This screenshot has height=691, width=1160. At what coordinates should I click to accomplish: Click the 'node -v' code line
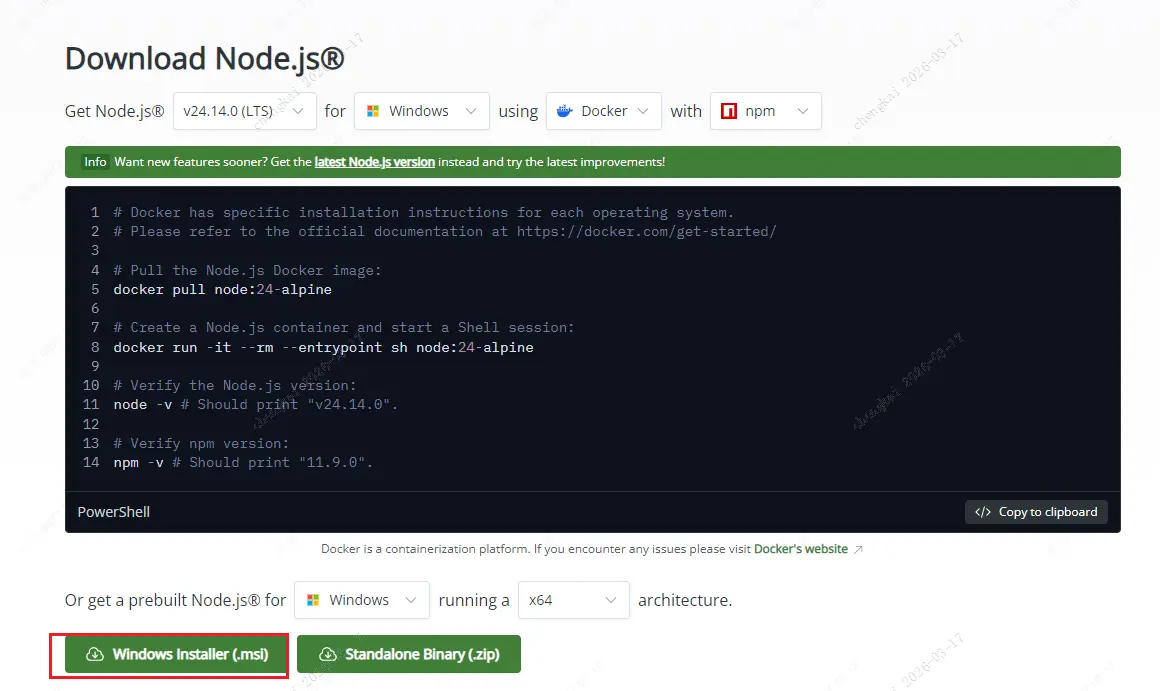(x=255, y=404)
